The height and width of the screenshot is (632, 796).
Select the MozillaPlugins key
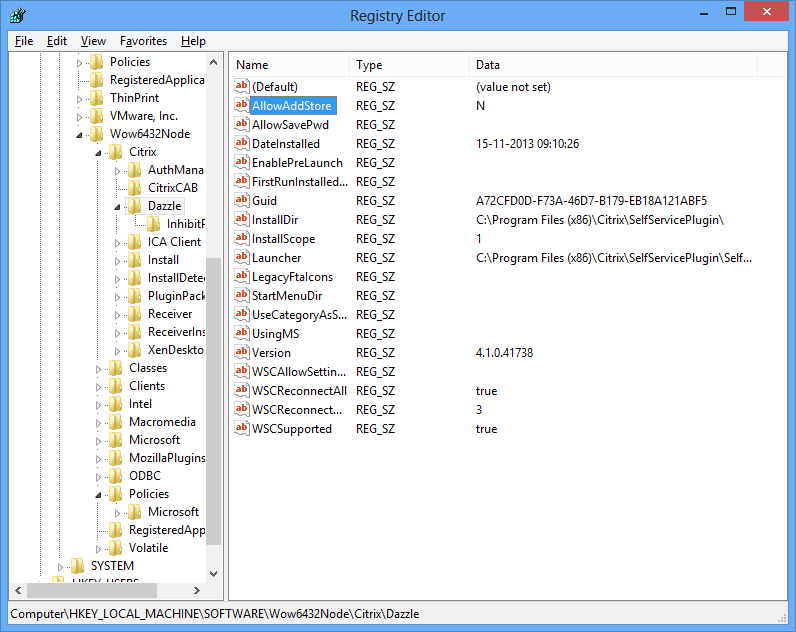167,458
